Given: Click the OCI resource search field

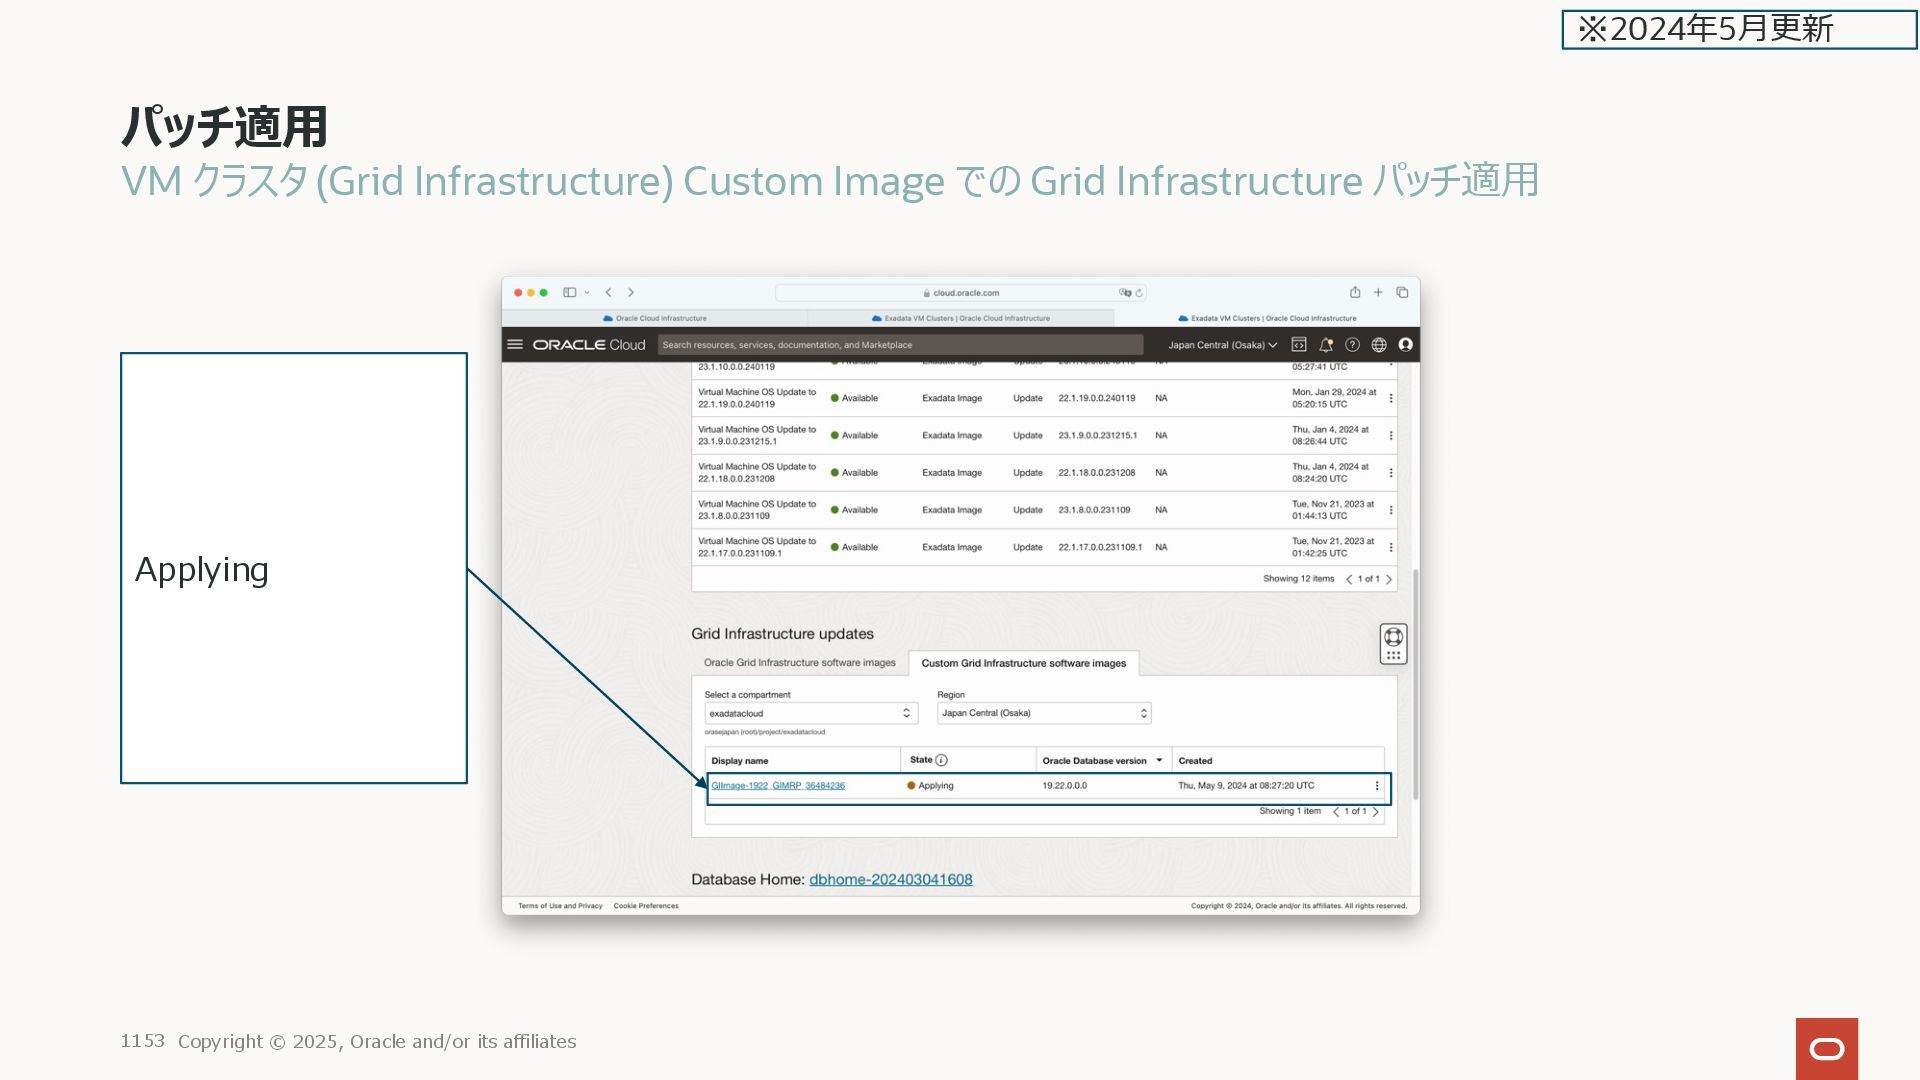Looking at the screenshot, I should [900, 345].
